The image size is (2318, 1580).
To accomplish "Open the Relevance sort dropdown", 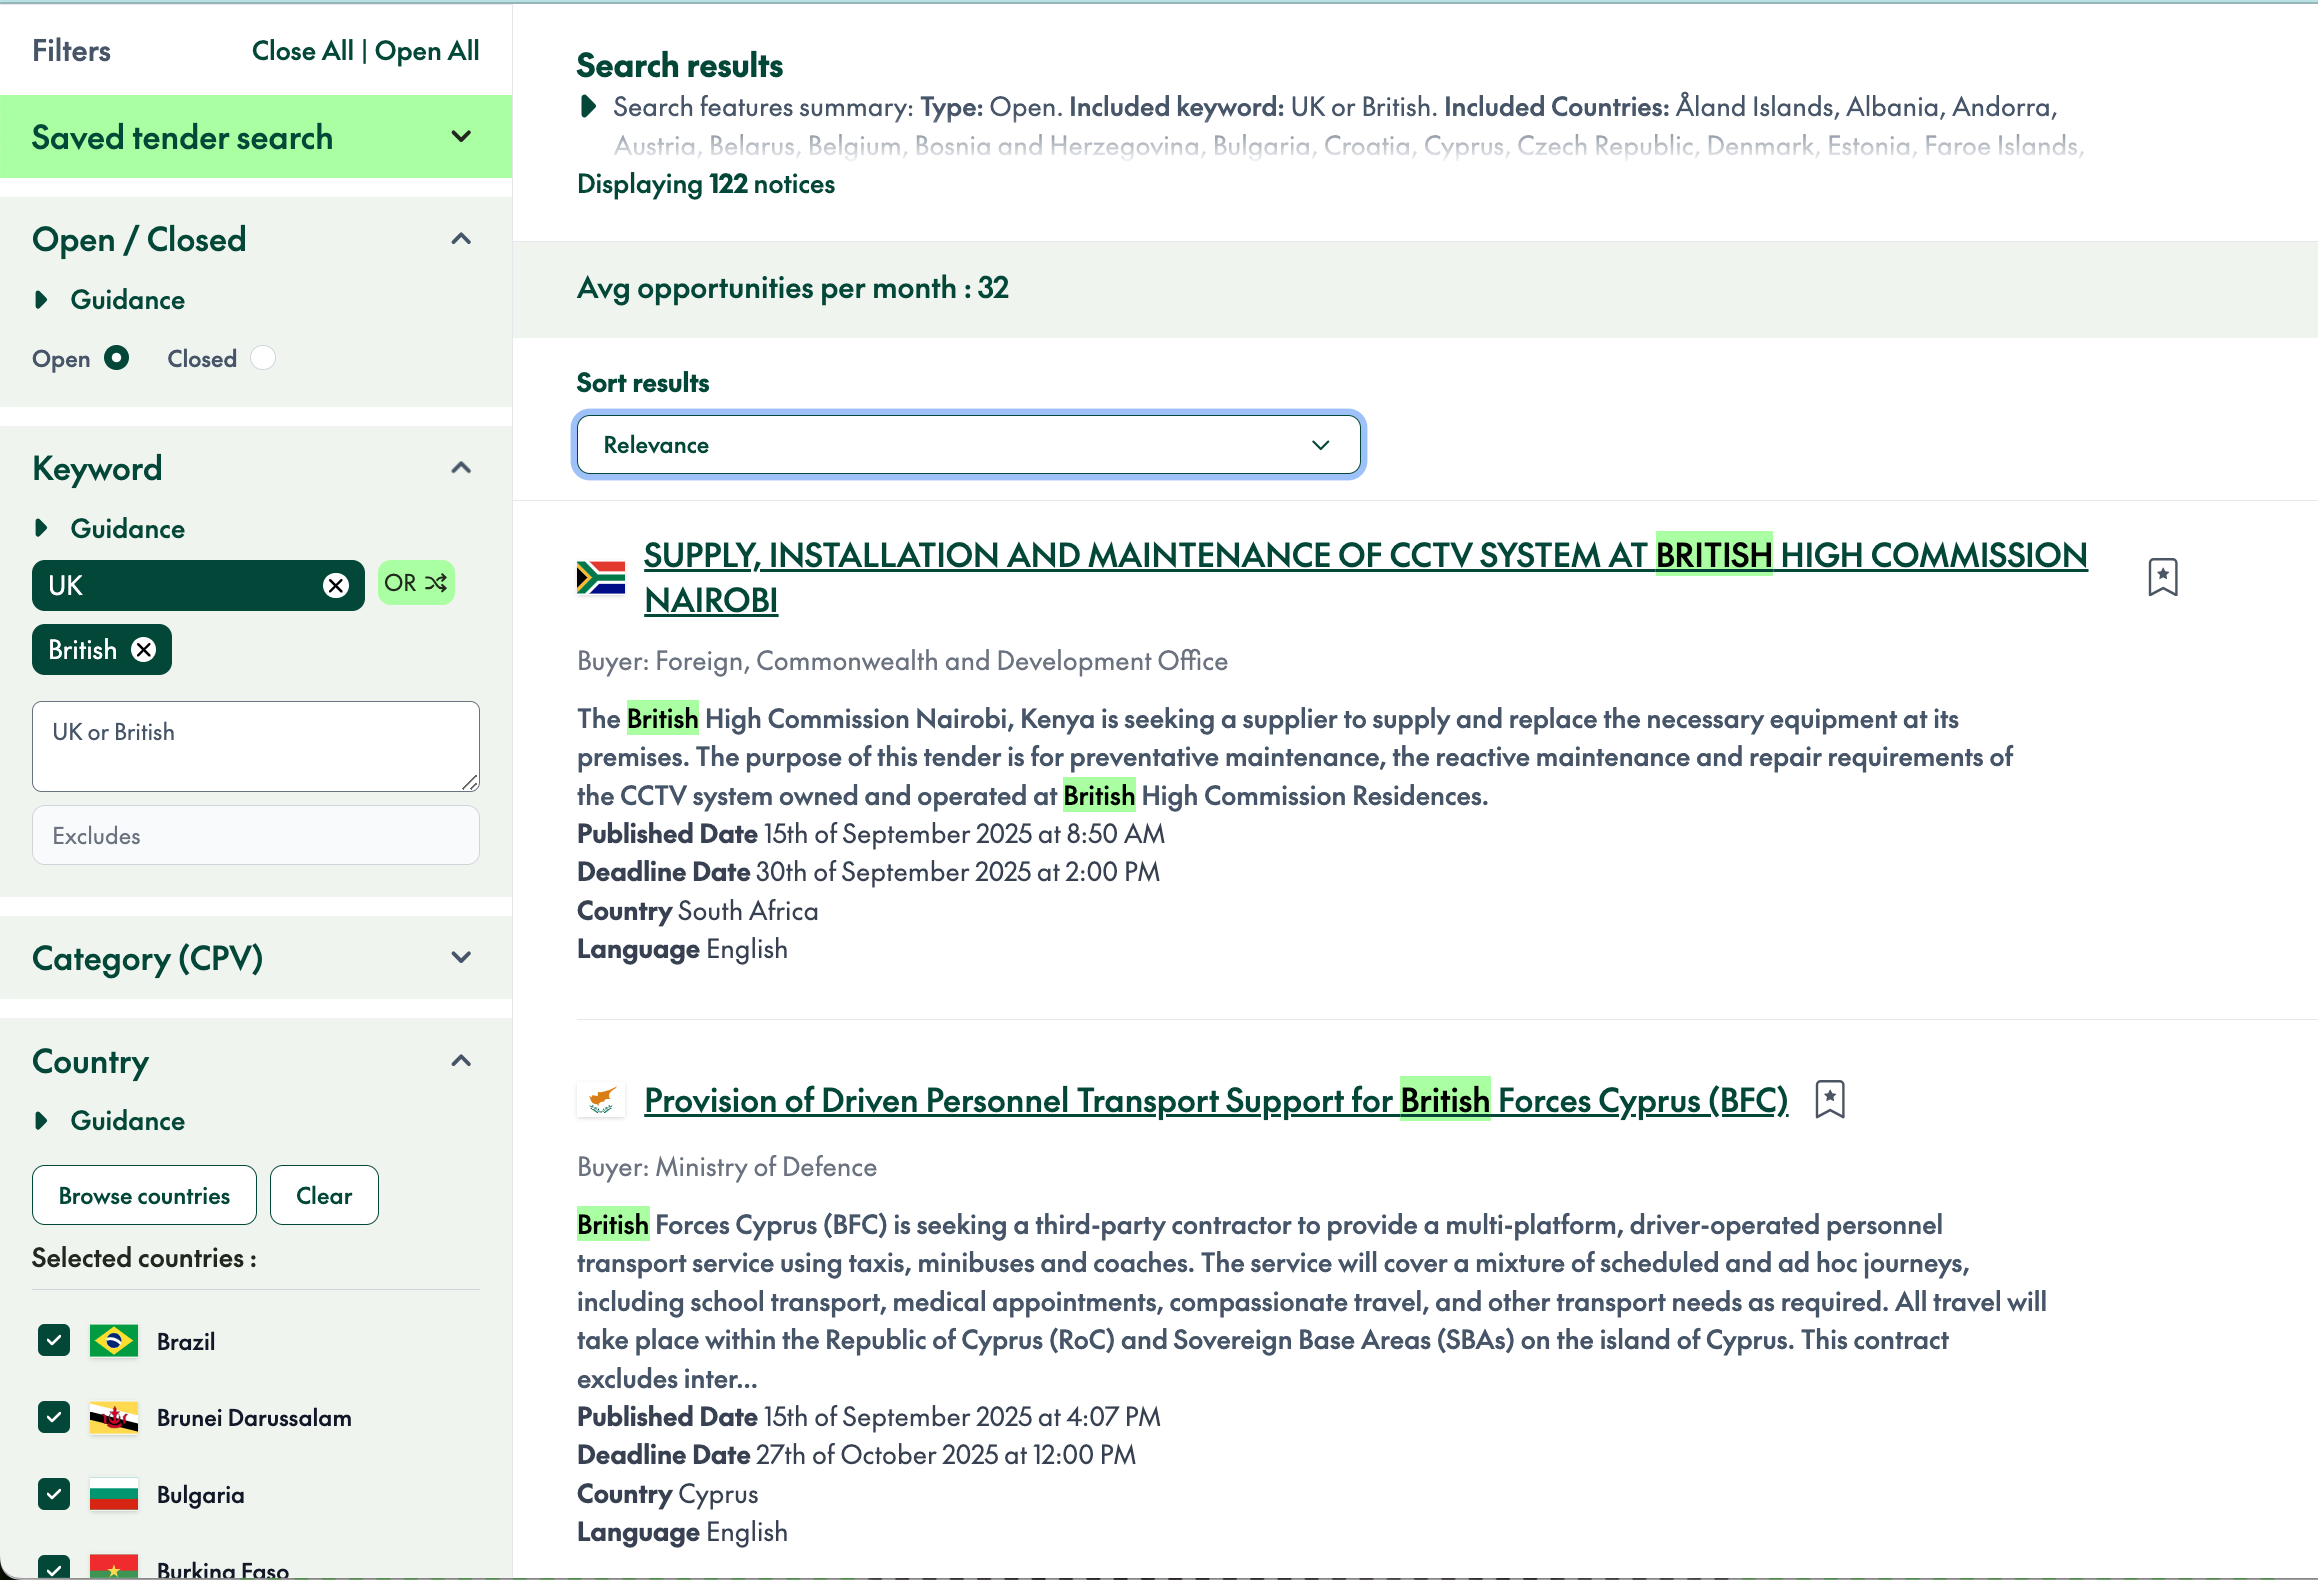I will (966, 444).
